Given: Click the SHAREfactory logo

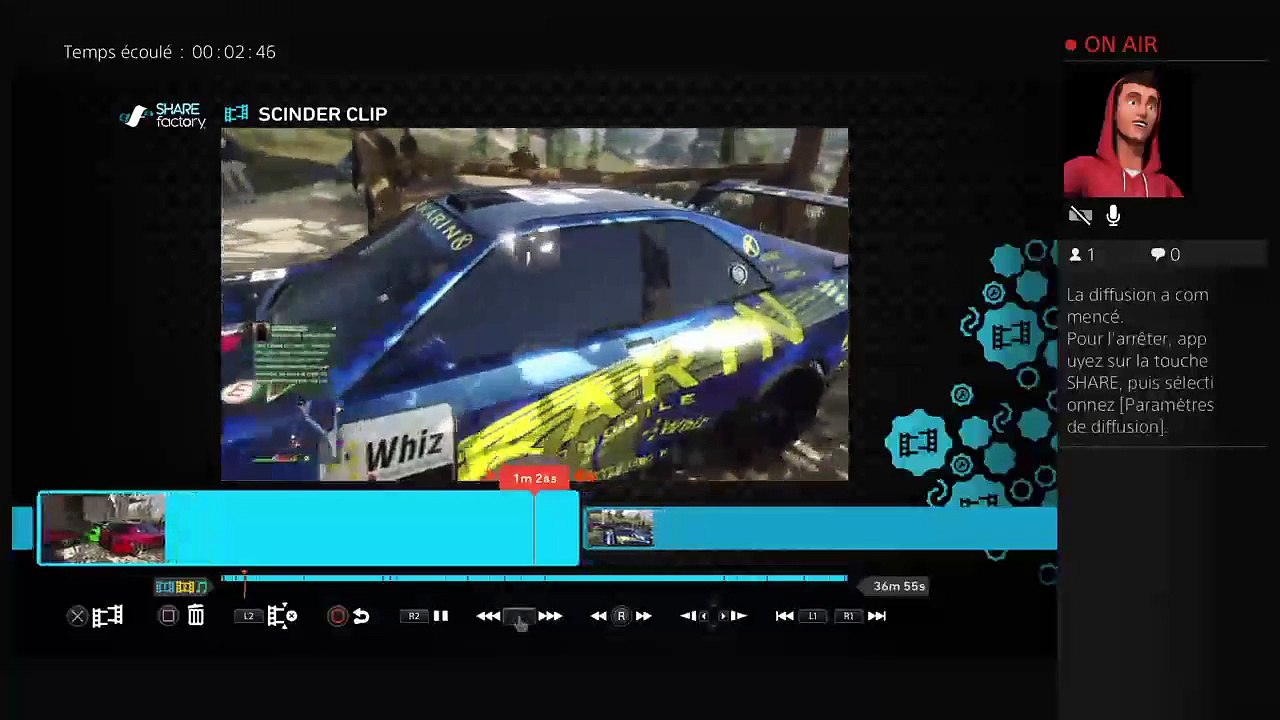Looking at the screenshot, I should (163, 116).
